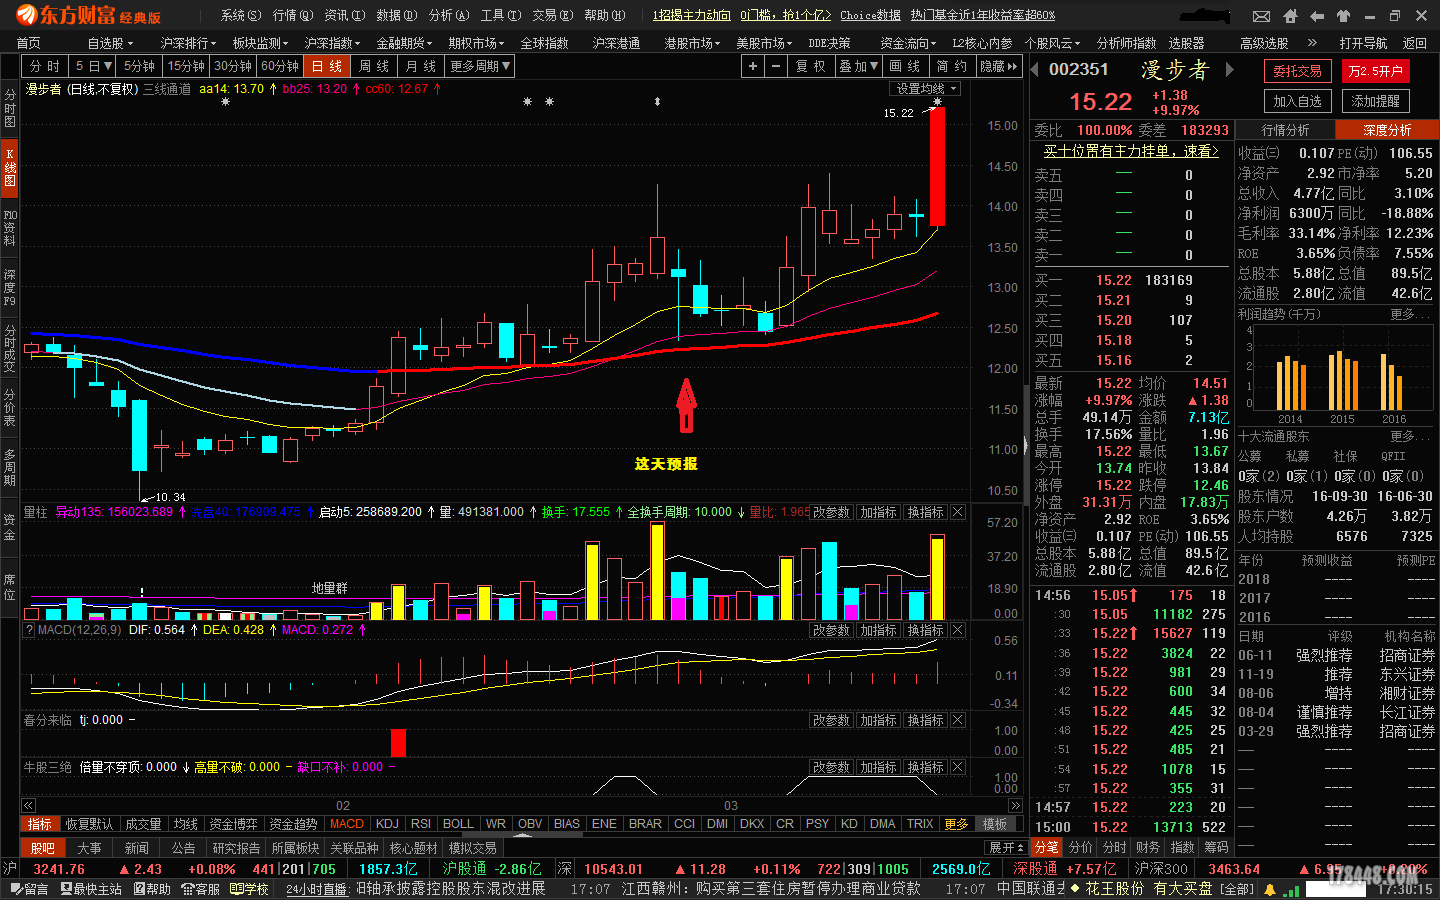Open the 交易(E) menu
1440x900 pixels.
point(552,16)
